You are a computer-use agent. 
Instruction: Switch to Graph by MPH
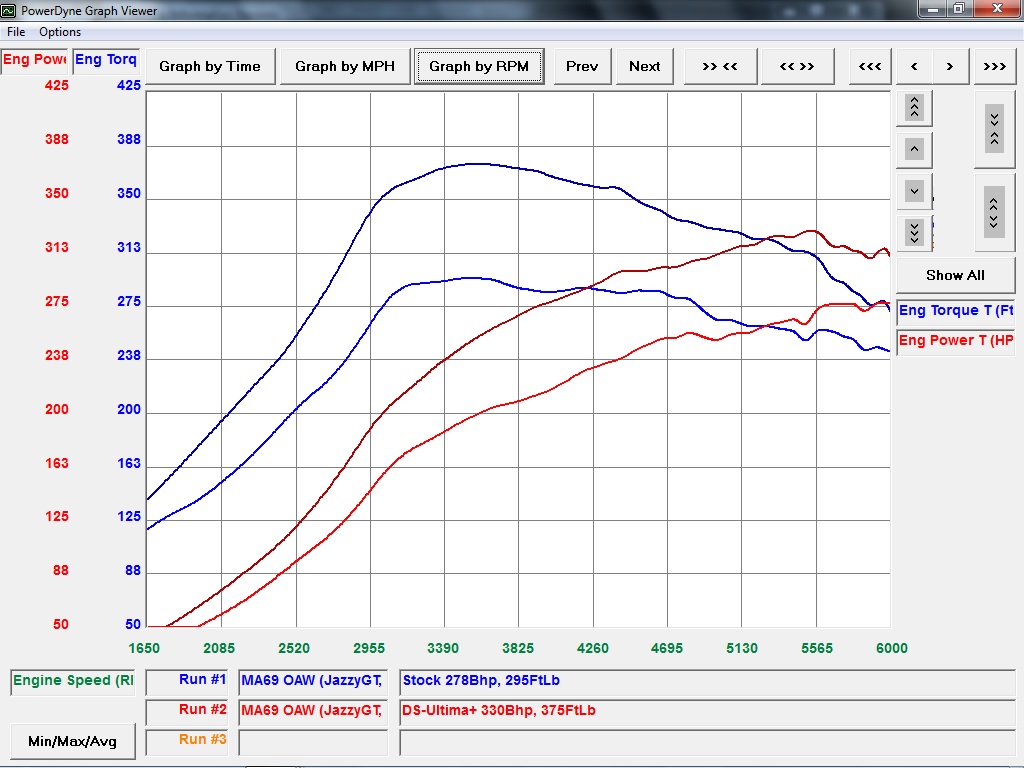(345, 66)
